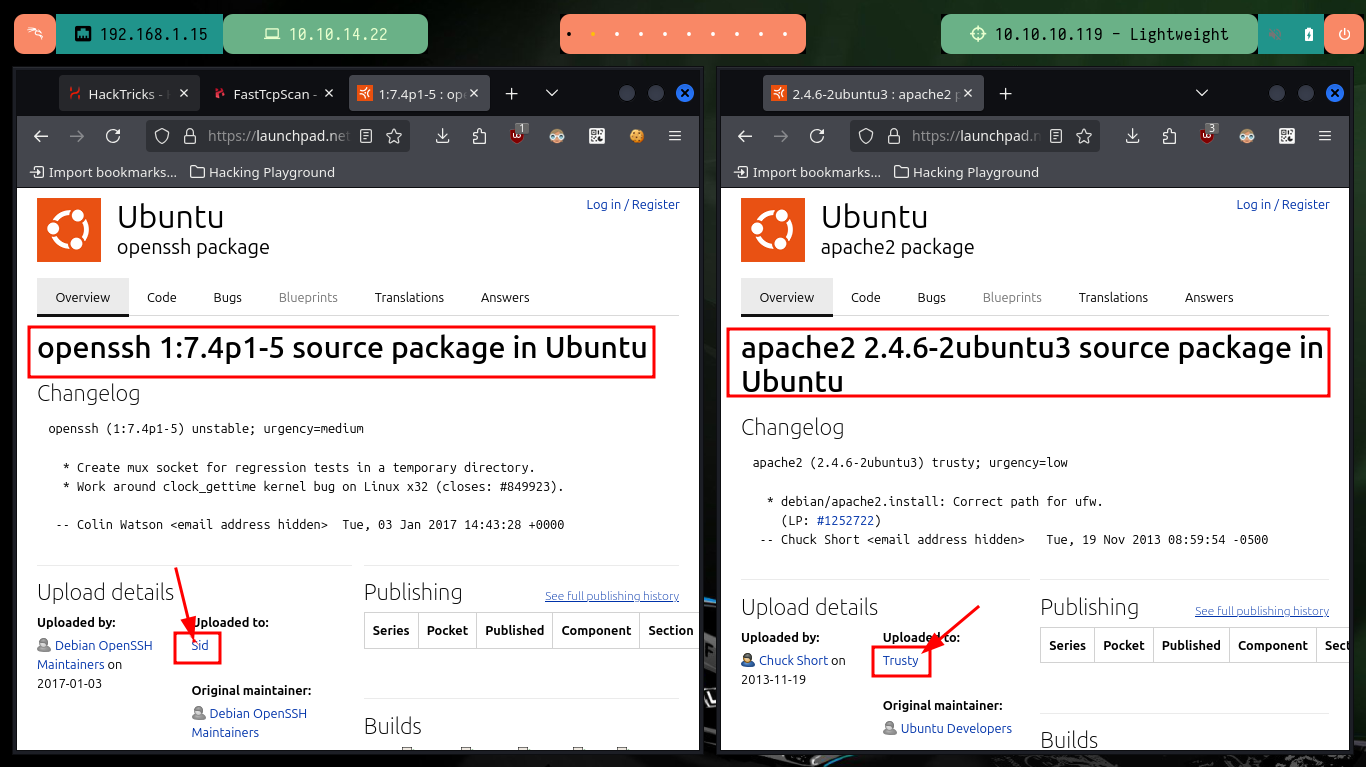Image resolution: width=1366 pixels, height=767 pixels.
Task: Toggle reader view in the openssh window
Action: pyautogui.click(x=366, y=136)
